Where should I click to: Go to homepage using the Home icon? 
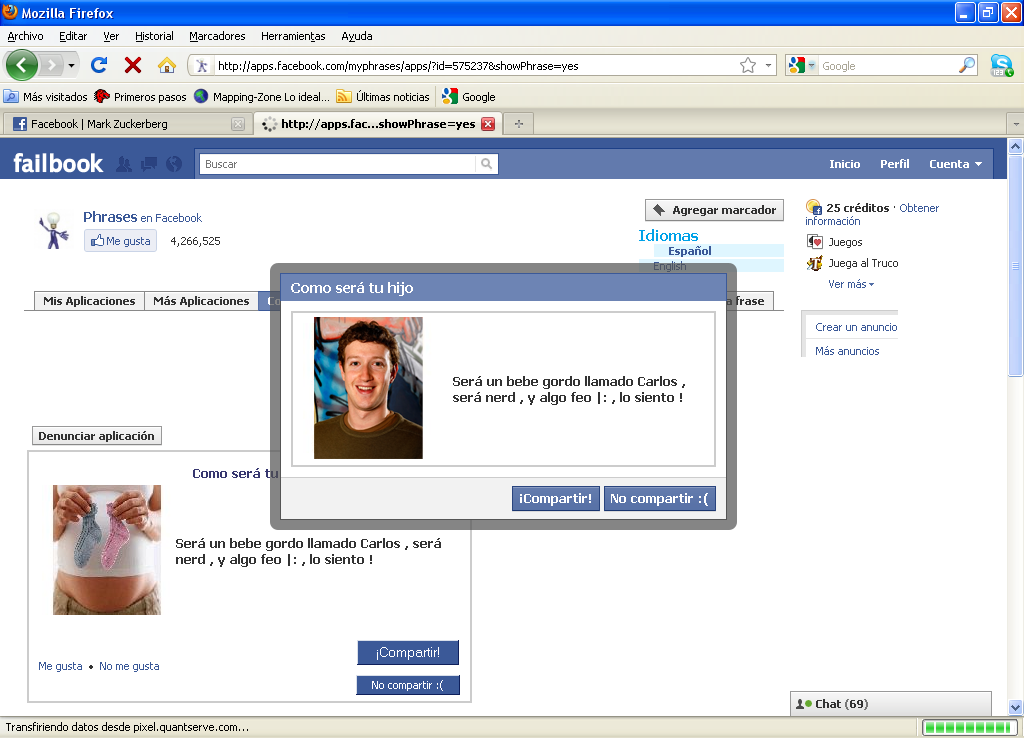click(x=167, y=63)
